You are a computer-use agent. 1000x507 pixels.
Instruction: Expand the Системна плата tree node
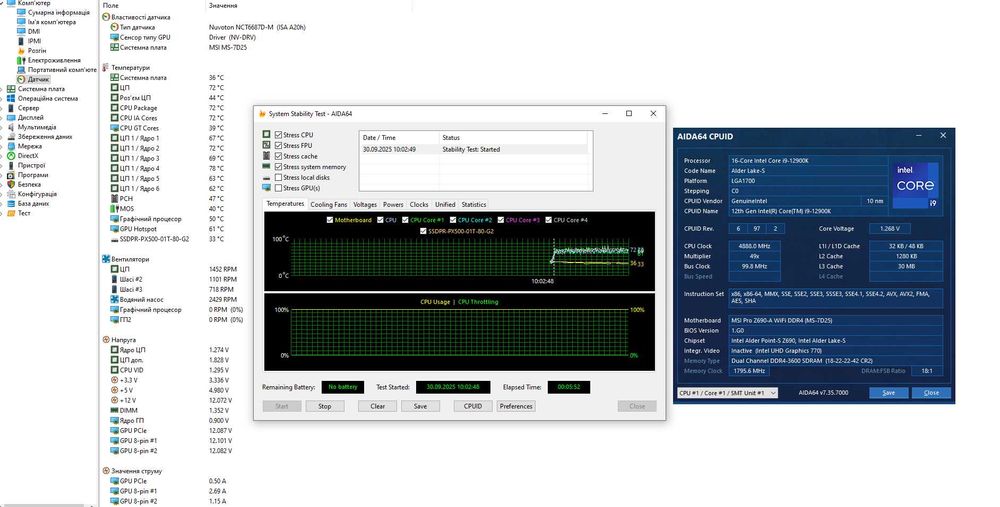[x=2, y=89]
